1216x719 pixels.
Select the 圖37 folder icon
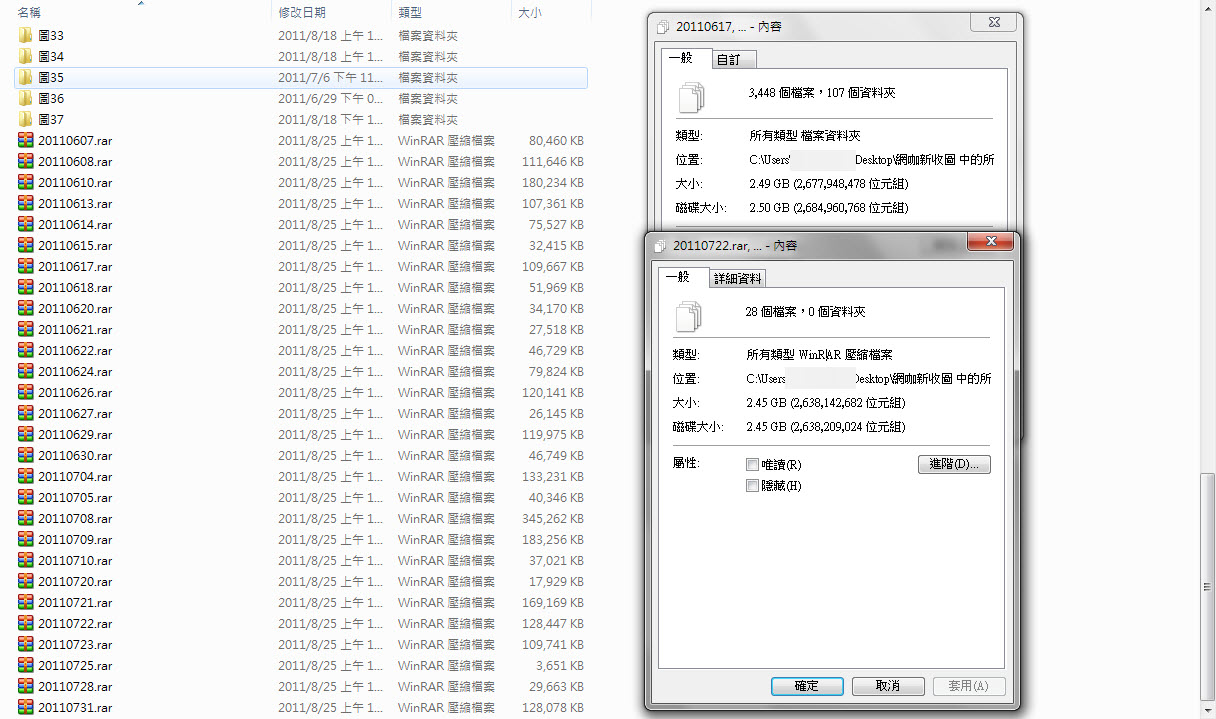click(26, 119)
